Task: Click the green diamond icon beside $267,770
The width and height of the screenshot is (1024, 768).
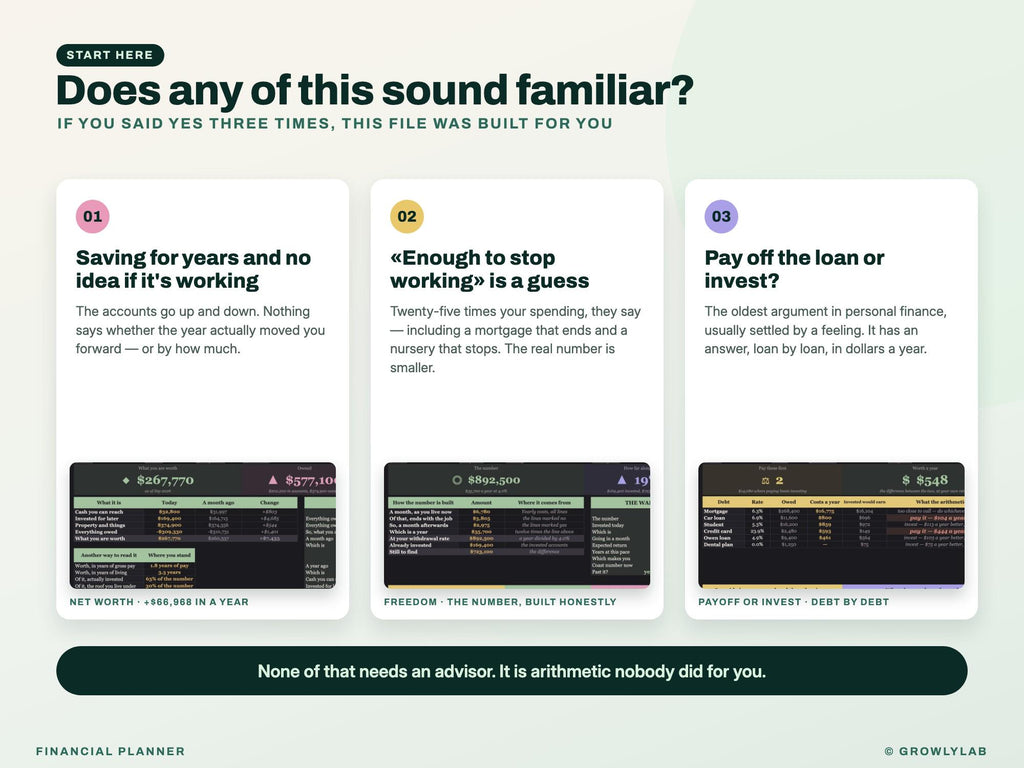Action: pyautogui.click(x=126, y=480)
